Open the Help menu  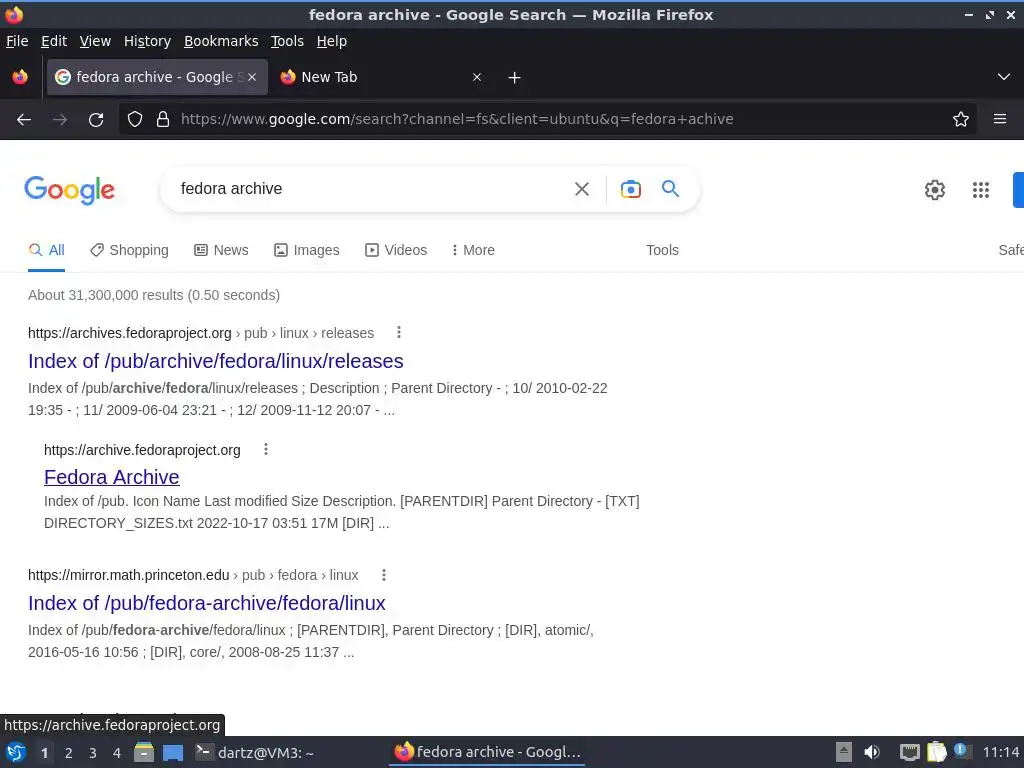click(x=332, y=41)
